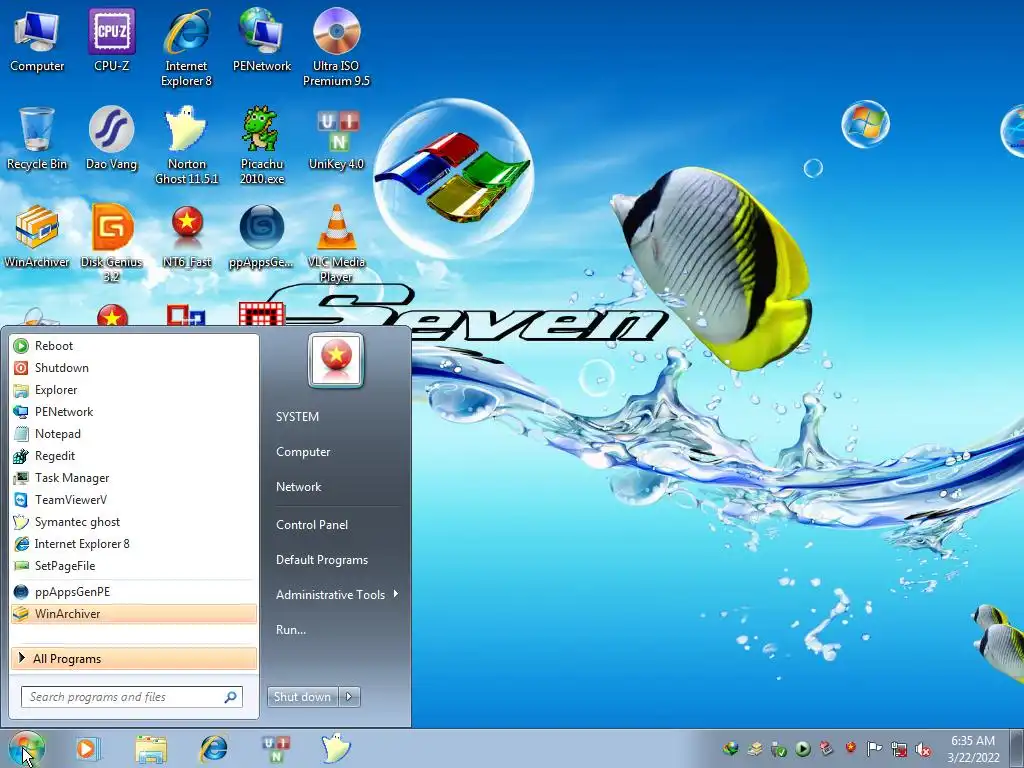Open Computer in Start menu right pane
Viewport: 1024px width, 768px height.
pyautogui.click(x=303, y=452)
